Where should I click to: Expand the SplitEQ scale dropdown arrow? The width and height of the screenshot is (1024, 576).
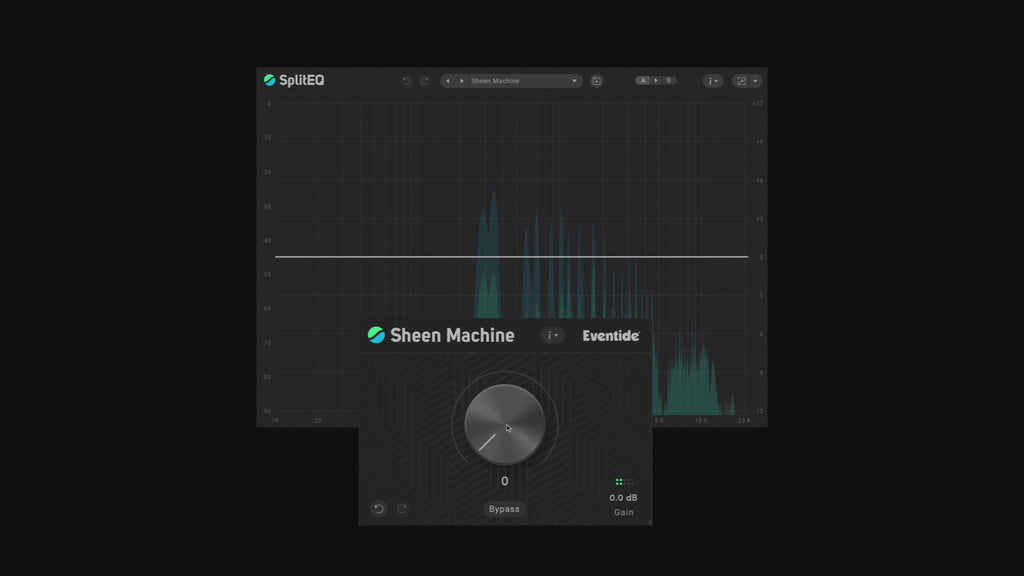[756, 81]
